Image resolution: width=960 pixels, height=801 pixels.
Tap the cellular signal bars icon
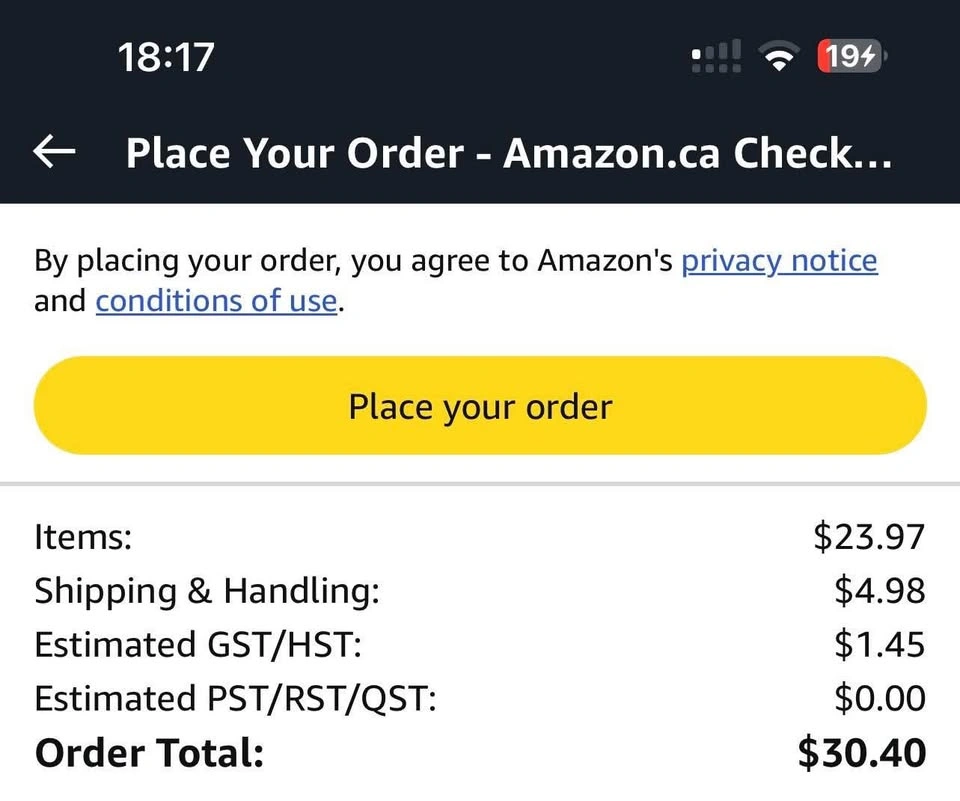716,58
